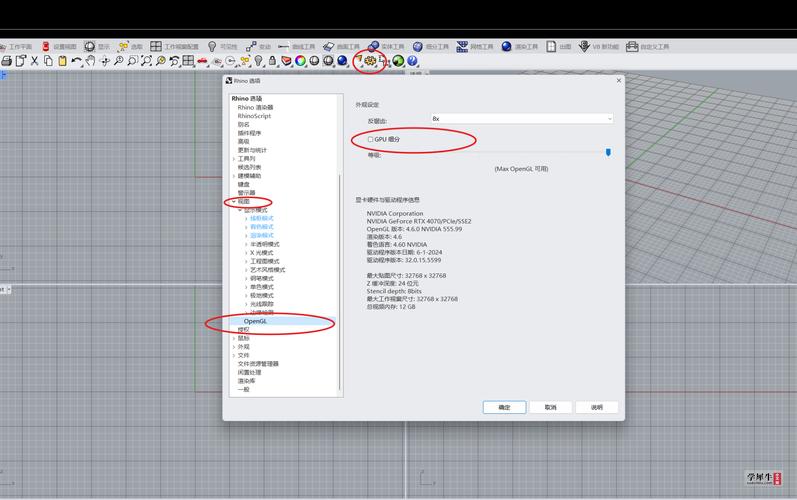Image resolution: width=797 pixels, height=500 pixels.
Task: Select 渲染模式 in the options tree
Action: [x=262, y=235]
